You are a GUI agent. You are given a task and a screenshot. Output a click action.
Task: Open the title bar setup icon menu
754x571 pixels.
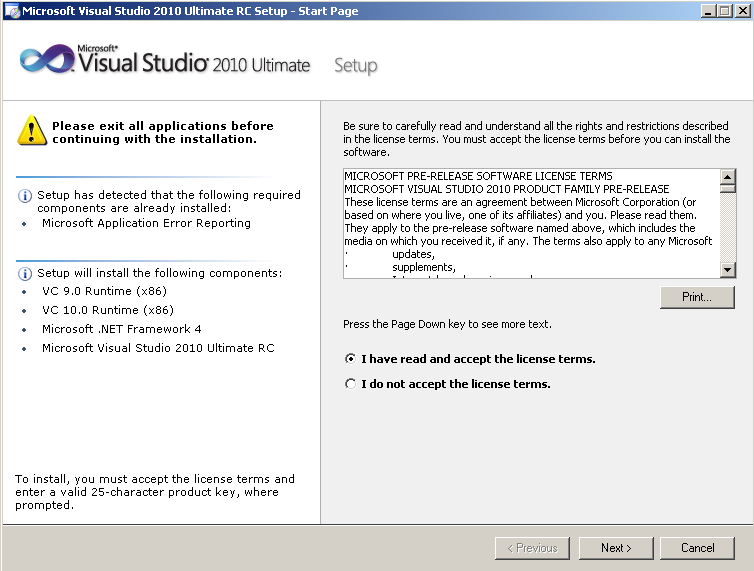point(13,11)
